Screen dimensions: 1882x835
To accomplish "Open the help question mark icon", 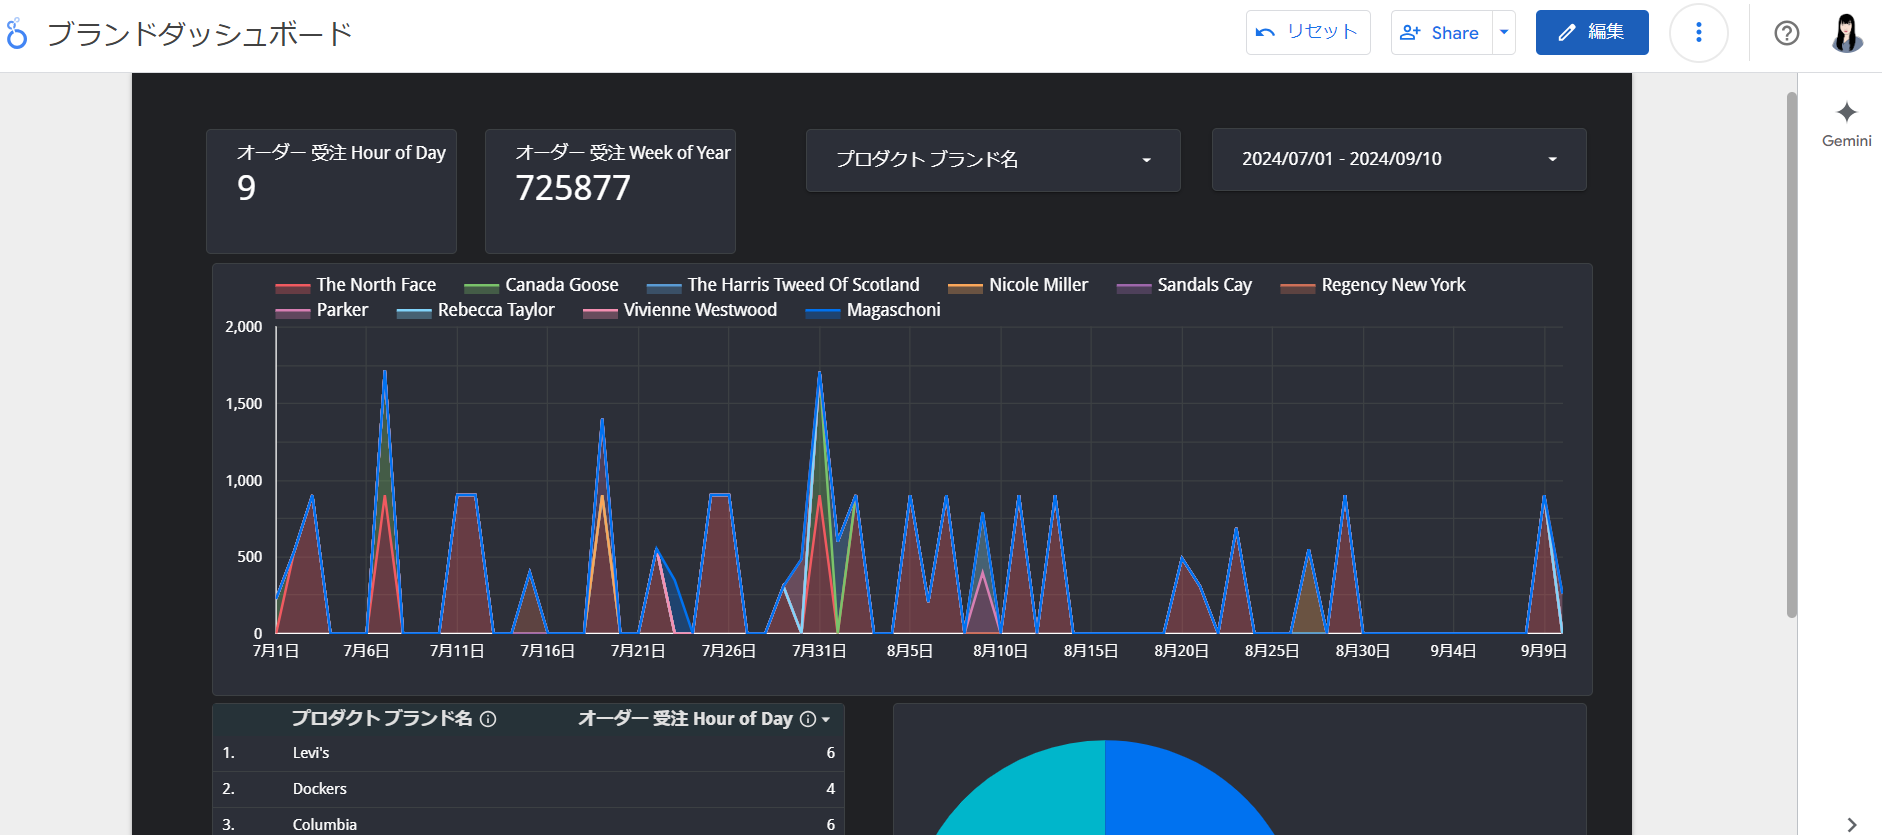I will [1787, 33].
